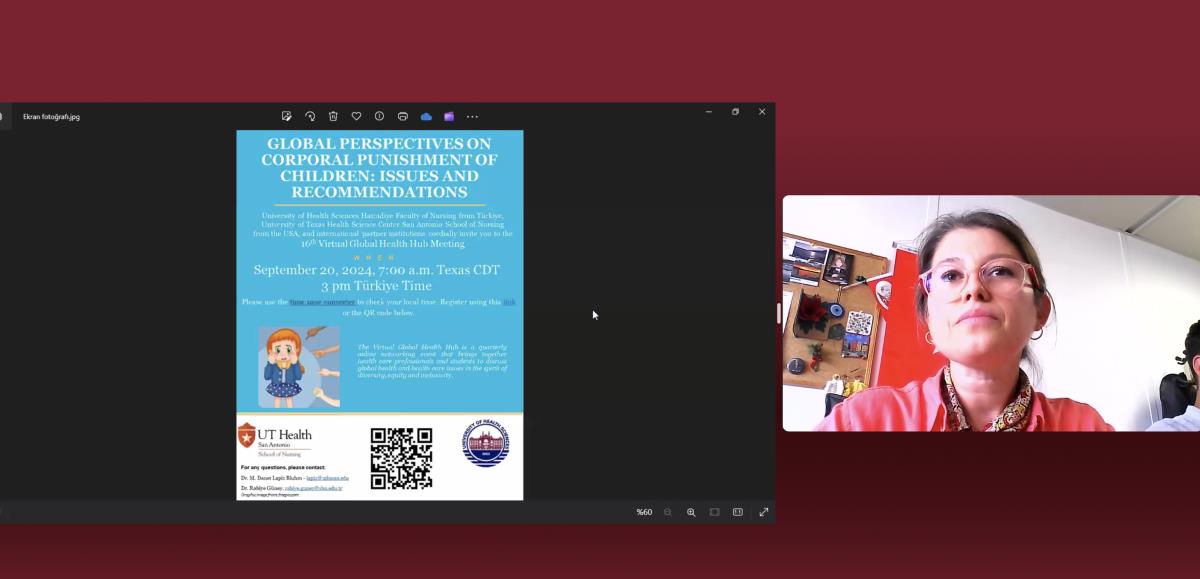Show file info using the info icon

click(379, 116)
